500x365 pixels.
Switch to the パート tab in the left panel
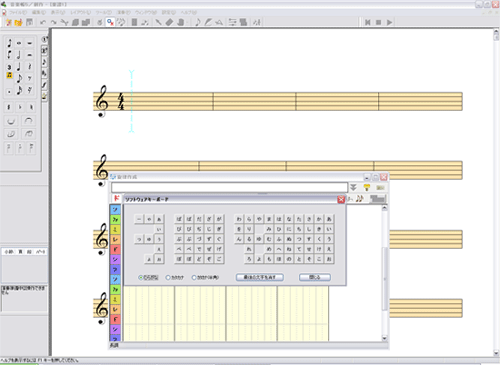pos(40,252)
